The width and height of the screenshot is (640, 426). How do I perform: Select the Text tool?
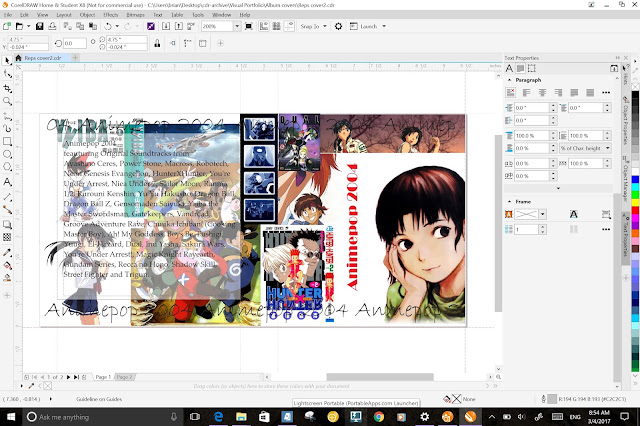tap(7, 182)
